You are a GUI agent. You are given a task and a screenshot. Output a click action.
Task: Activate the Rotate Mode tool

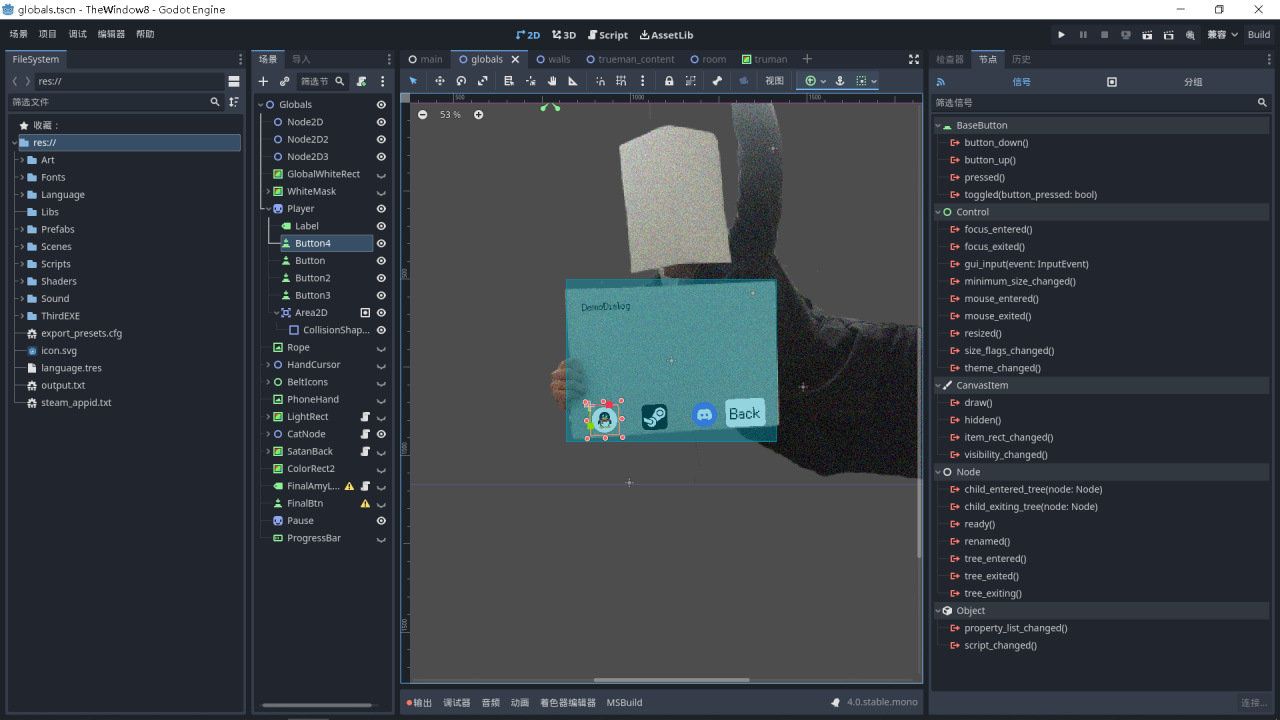[x=461, y=81]
